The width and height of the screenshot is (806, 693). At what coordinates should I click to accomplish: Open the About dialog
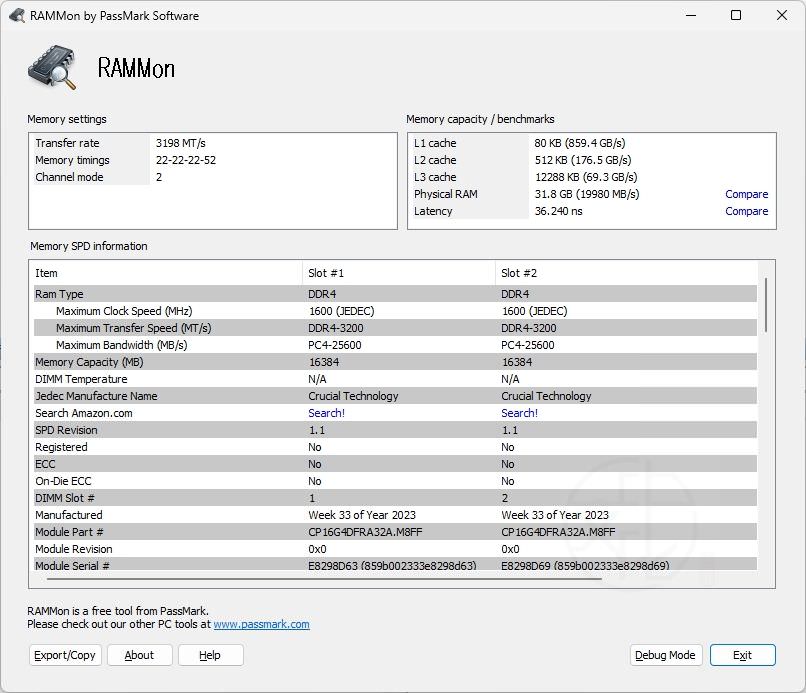pos(139,655)
